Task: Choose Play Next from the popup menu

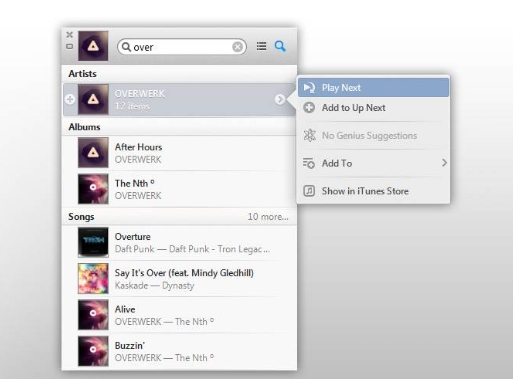Action: (373, 88)
